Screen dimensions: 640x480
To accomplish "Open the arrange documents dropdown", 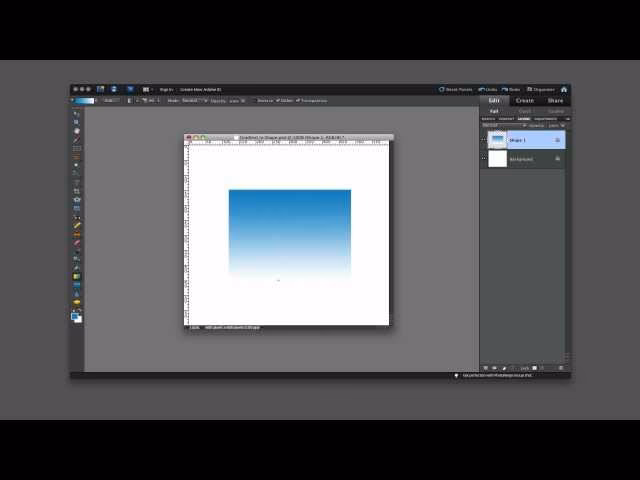I will point(147,89).
